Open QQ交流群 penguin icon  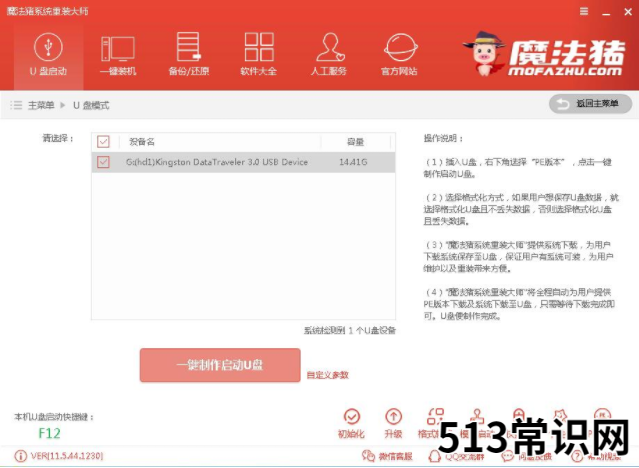(435, 456)
